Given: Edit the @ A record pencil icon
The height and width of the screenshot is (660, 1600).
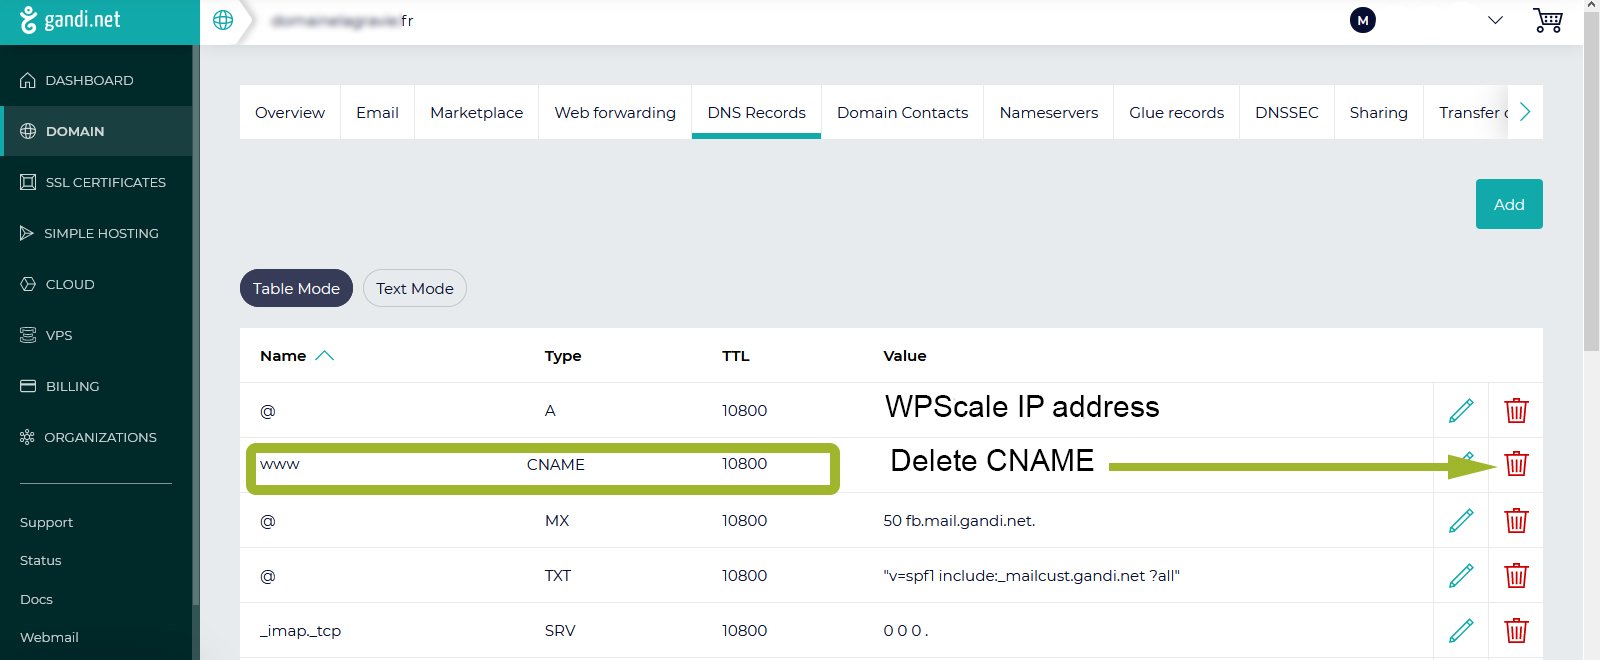Looking at the screenshot, I should [x=1461, y=410].
